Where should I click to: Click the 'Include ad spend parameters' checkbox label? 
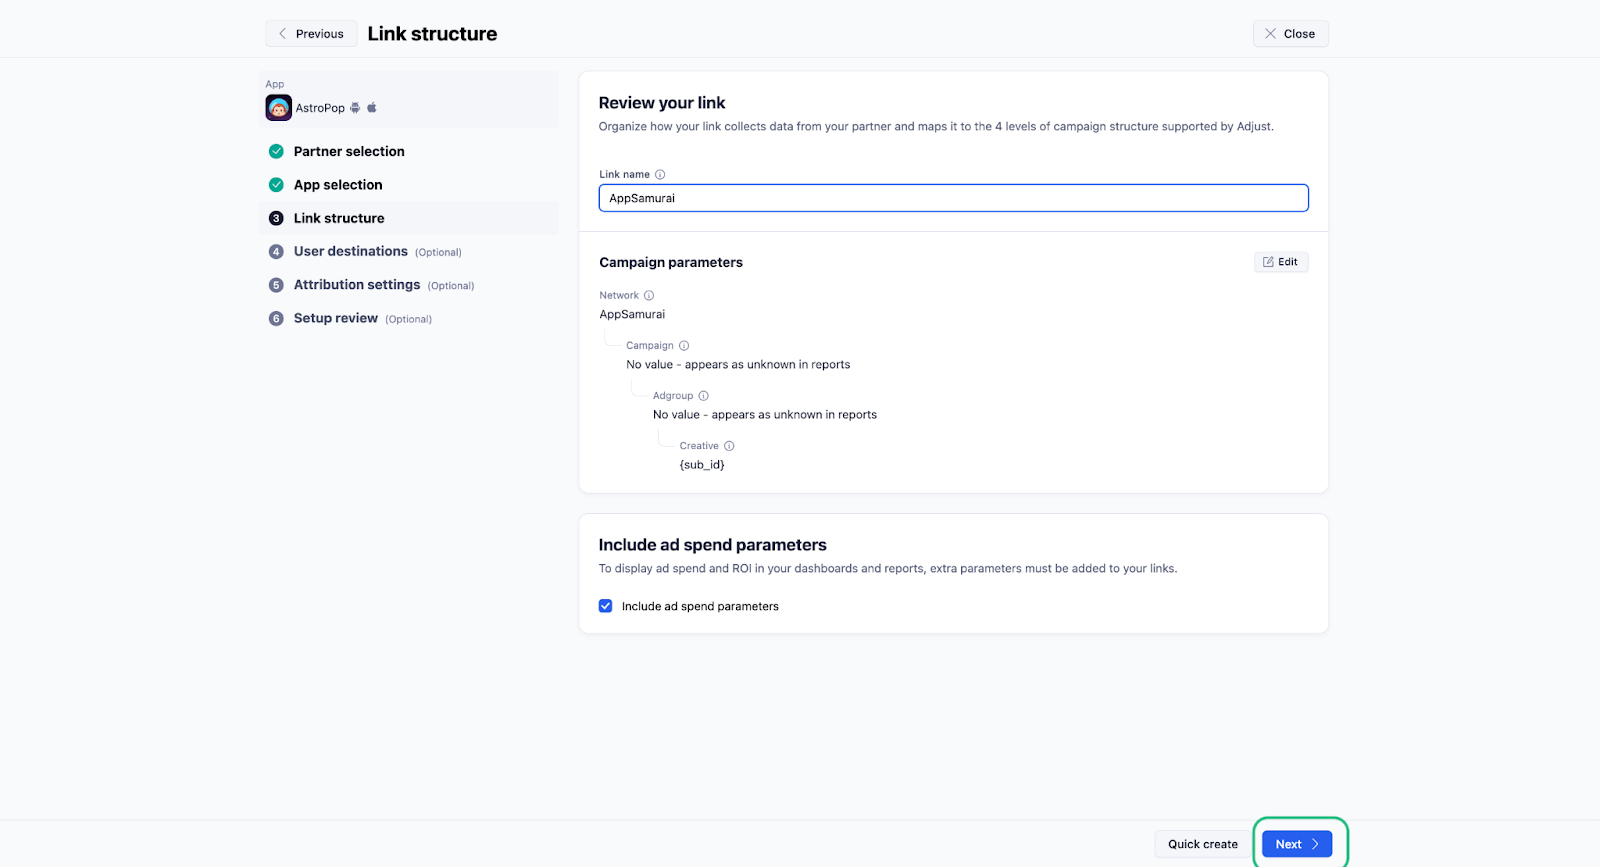click(700, 607)
